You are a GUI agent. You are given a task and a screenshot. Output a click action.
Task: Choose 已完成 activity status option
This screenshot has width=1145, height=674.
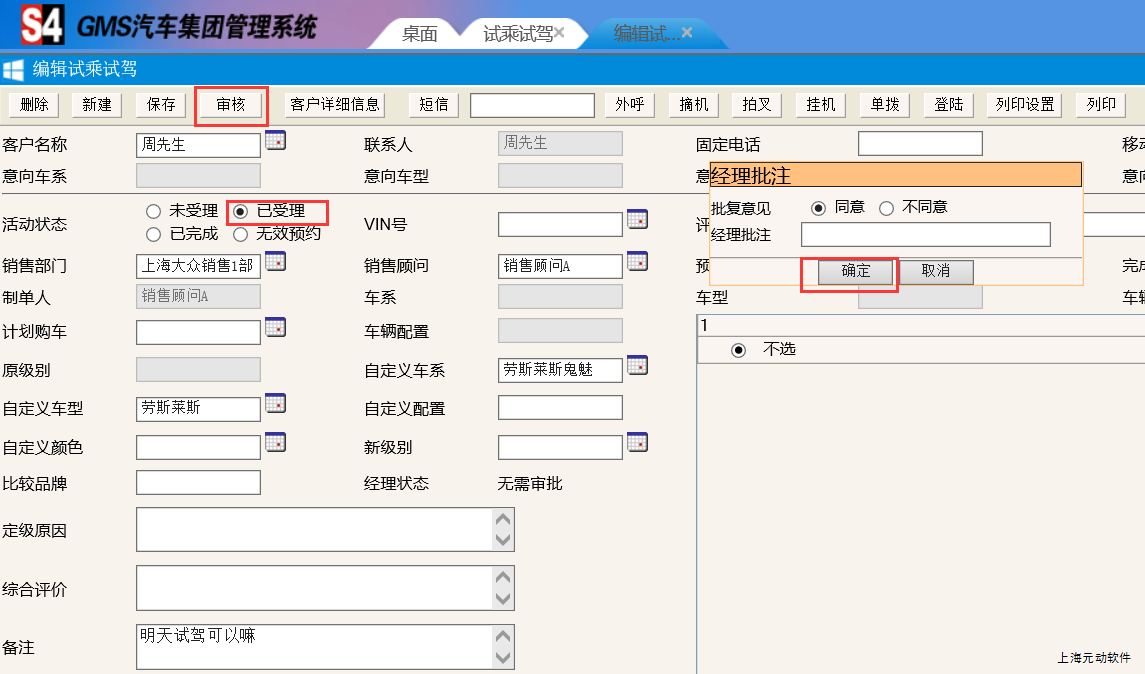click(153, 235)
